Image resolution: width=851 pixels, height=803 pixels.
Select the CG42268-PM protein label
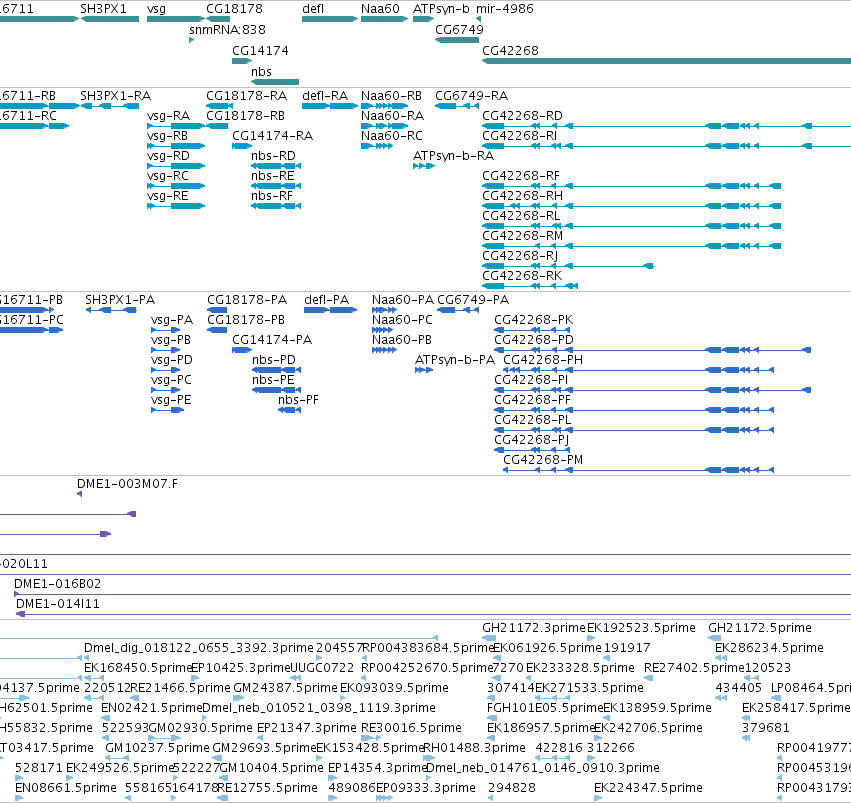click(543, 460)
